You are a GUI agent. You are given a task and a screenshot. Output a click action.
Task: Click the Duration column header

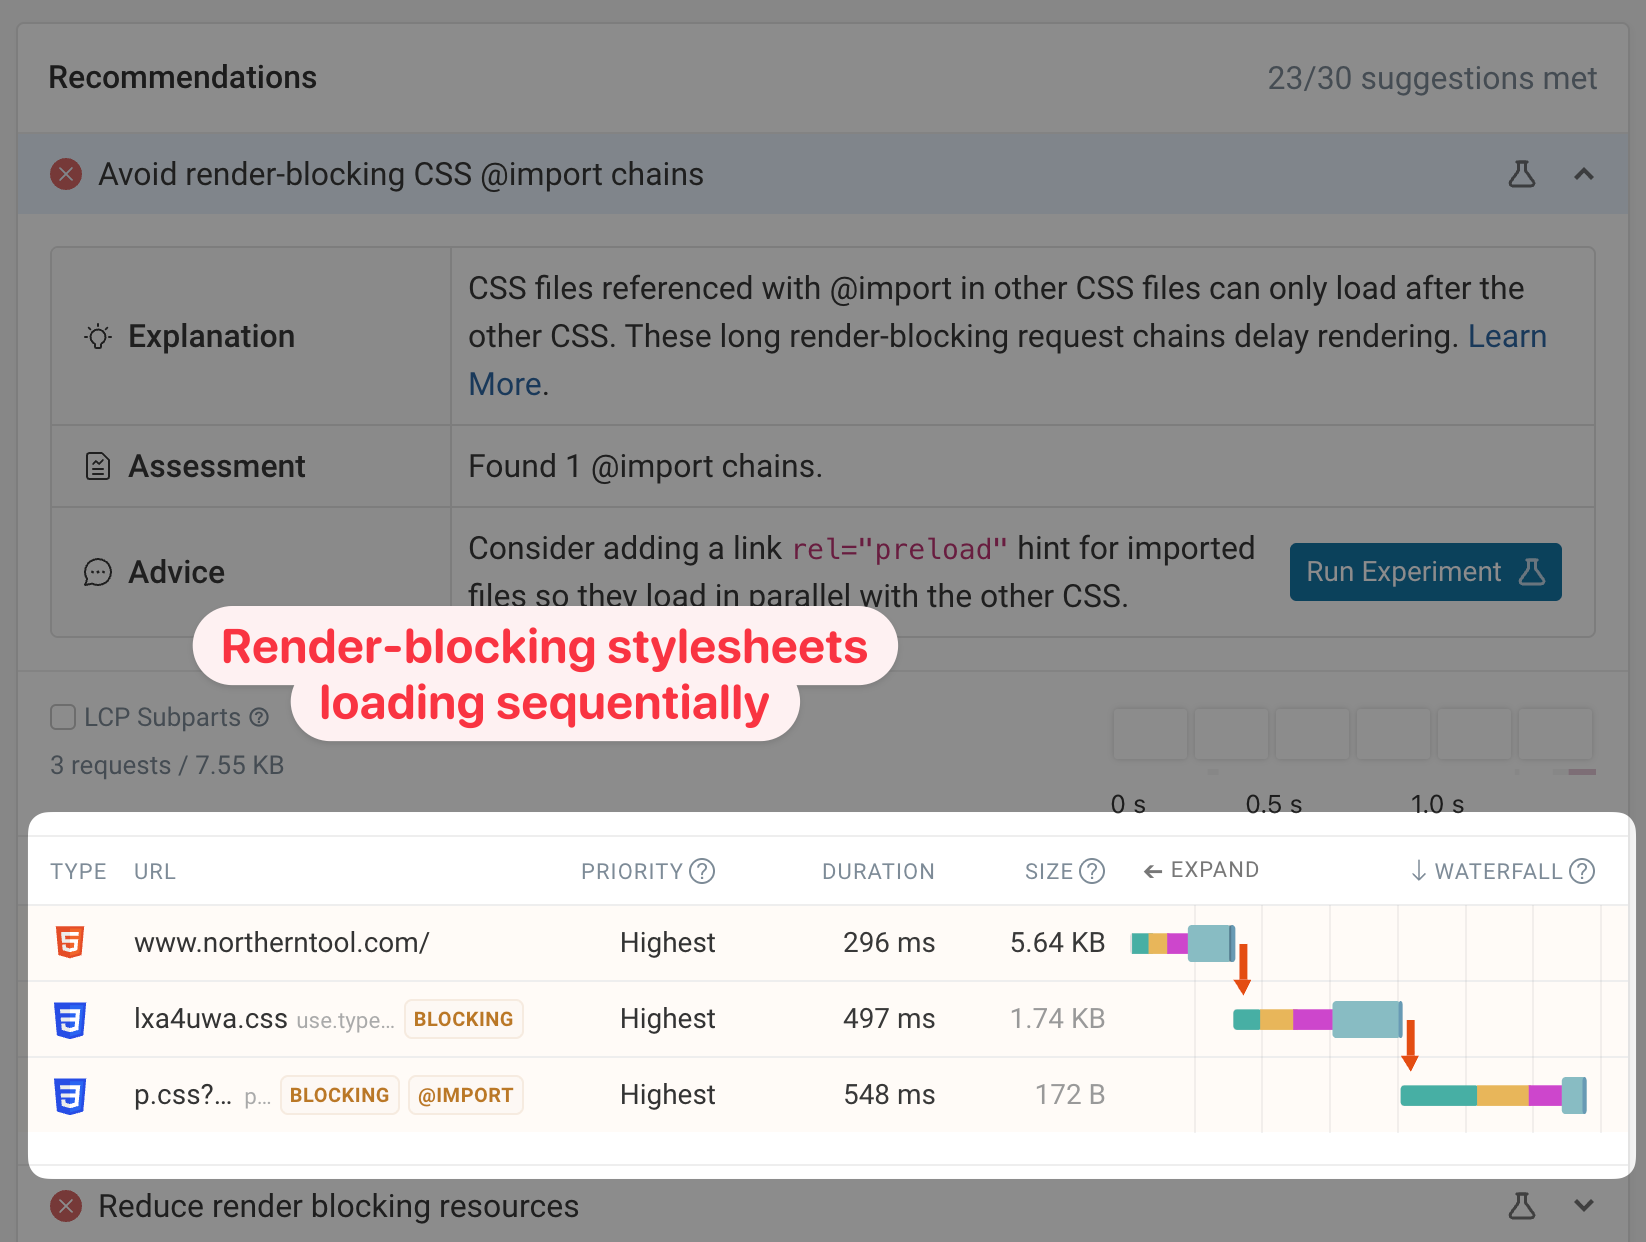[x=877, y=871]
